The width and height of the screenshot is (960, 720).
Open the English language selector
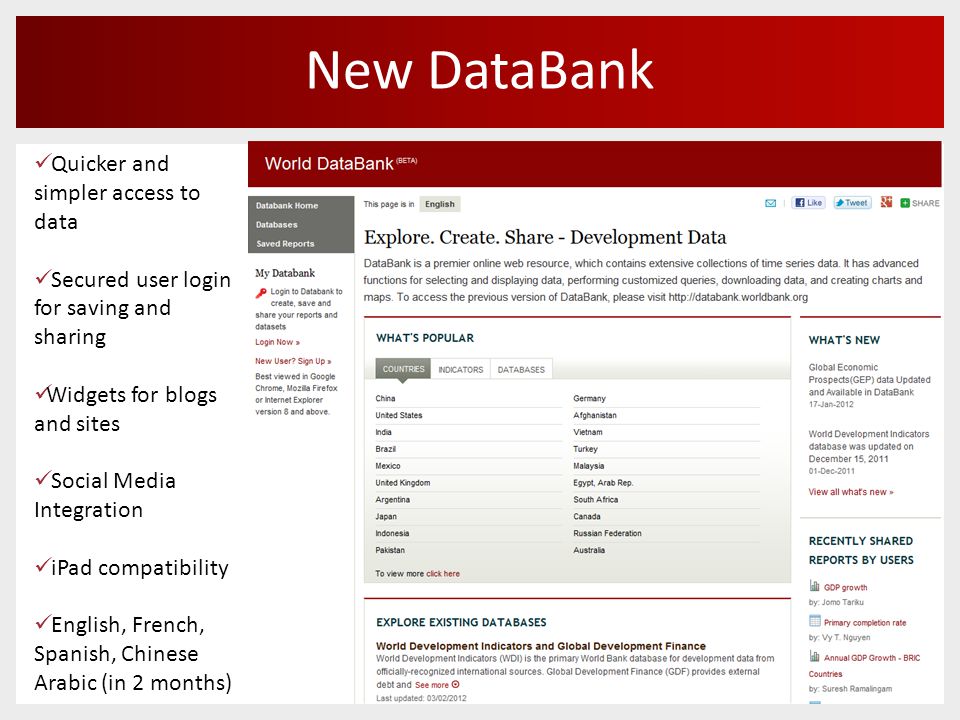pos(440,204)
